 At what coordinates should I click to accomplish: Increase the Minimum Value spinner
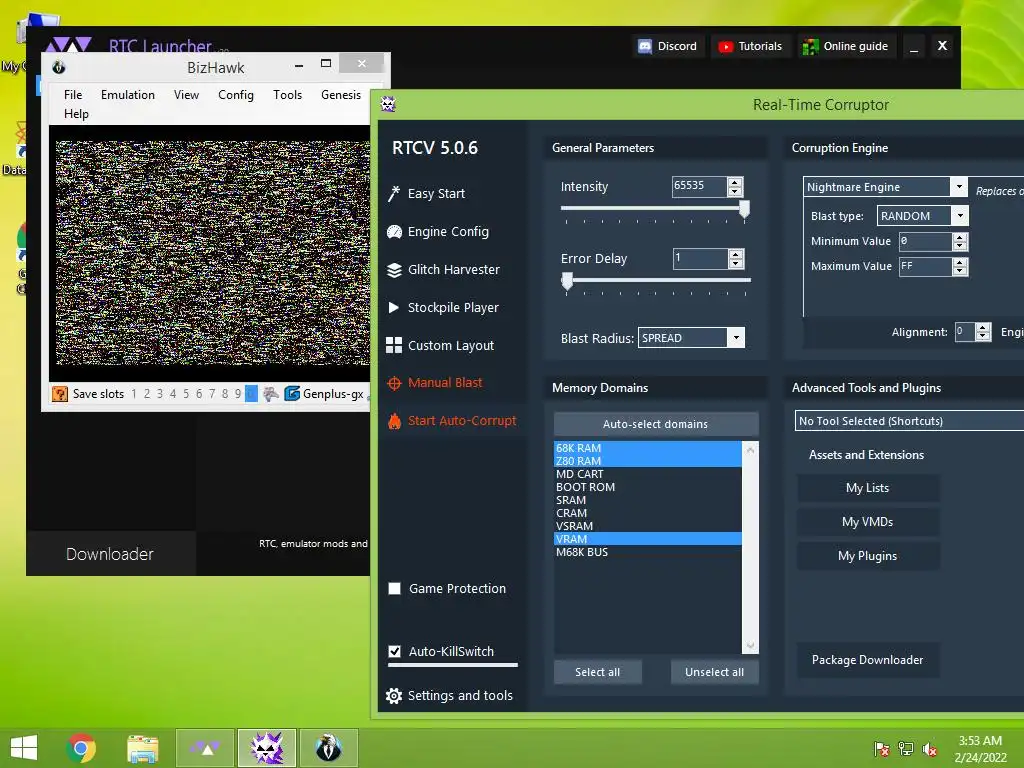click(959, 238)
